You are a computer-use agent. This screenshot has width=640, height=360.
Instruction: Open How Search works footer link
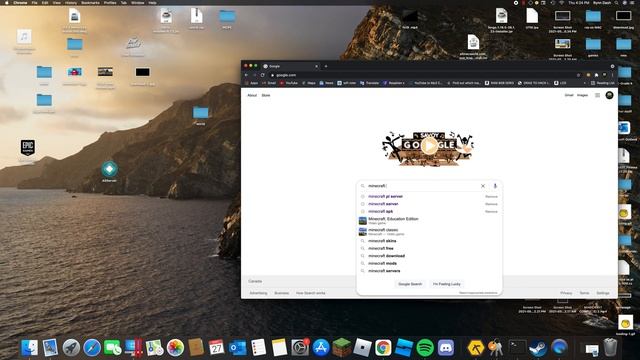click(x=311, y=293)
